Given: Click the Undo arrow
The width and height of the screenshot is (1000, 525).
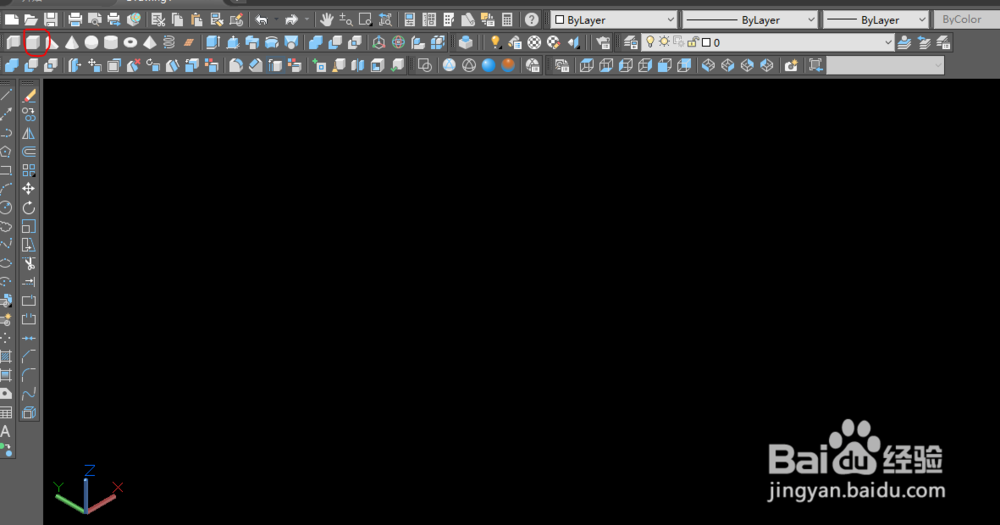Looking at the screenshot, I should click(x=261, y=20).
